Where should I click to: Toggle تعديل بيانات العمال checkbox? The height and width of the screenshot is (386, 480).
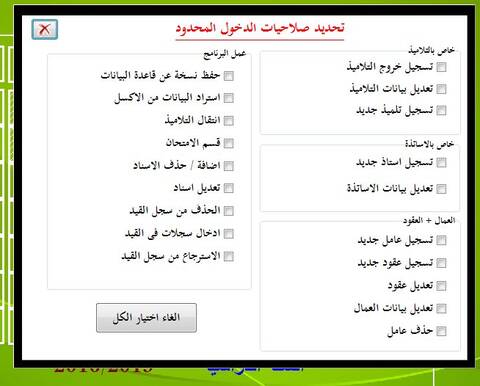click(441, 308)
